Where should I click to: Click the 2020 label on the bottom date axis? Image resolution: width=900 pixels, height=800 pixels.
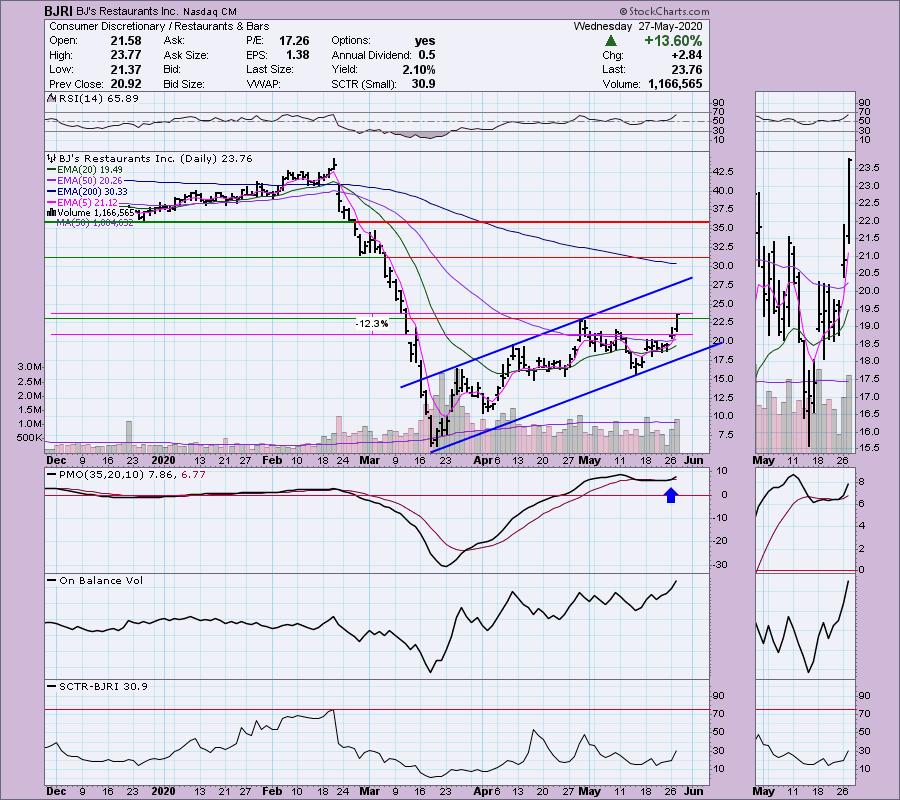163,791
